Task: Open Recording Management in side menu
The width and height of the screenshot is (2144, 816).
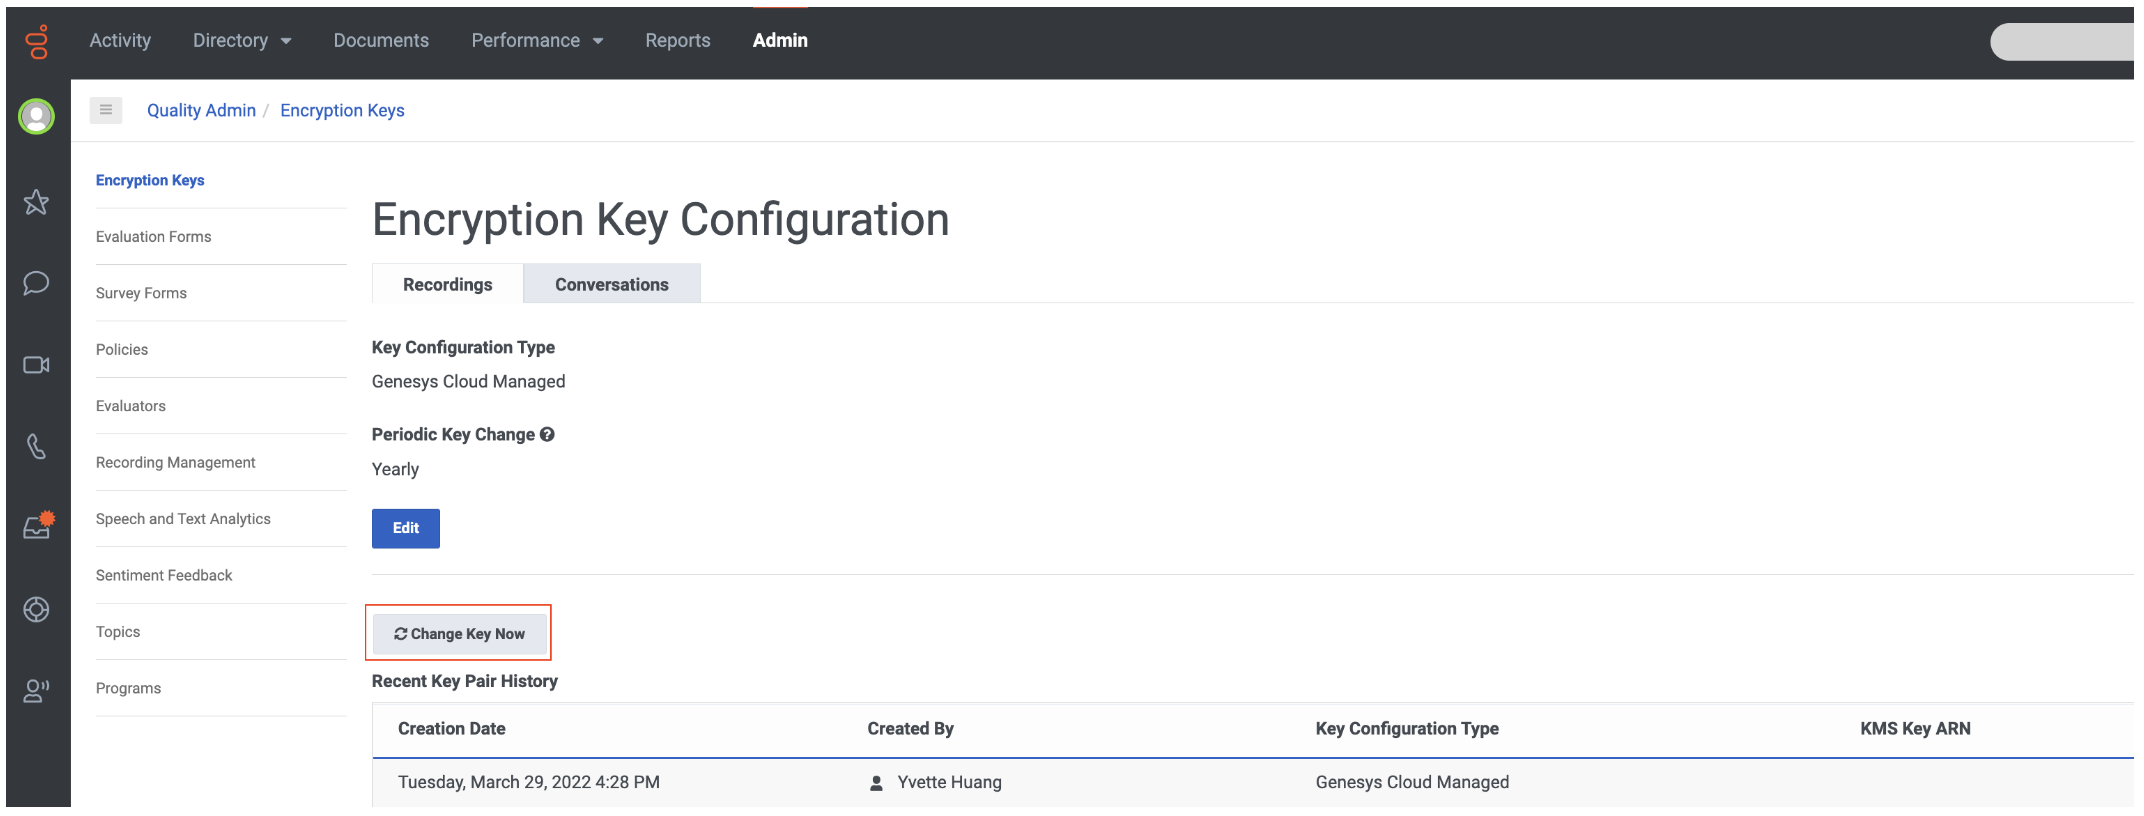Action: point(176,463)
